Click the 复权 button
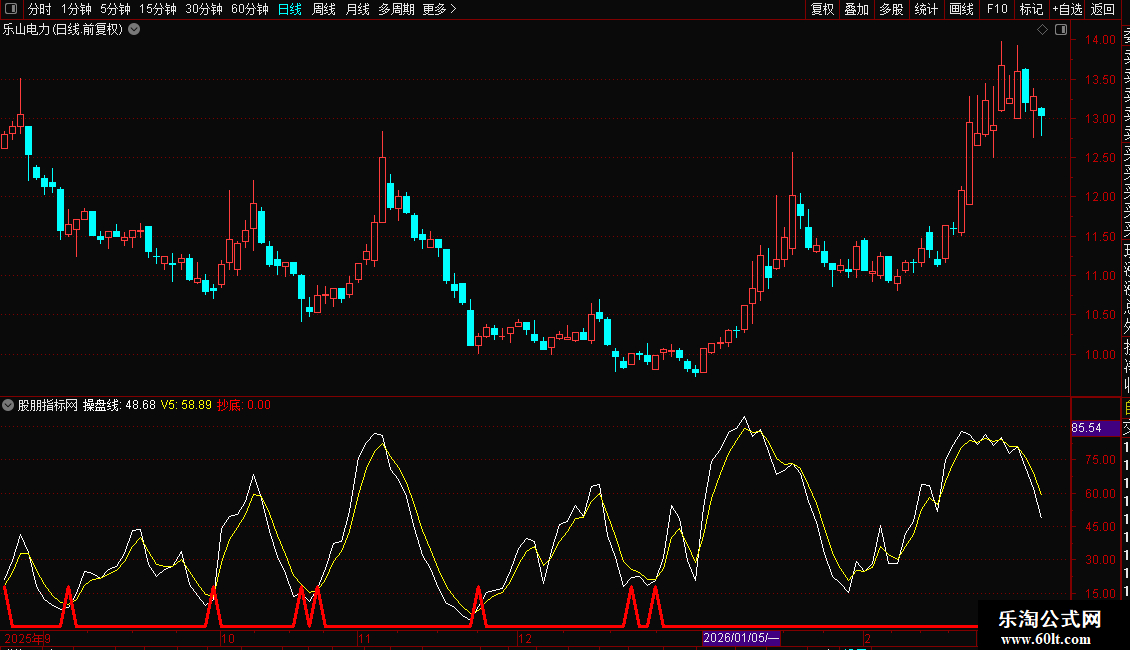Viewport: 1130px width, 650px height. (822, 9)
